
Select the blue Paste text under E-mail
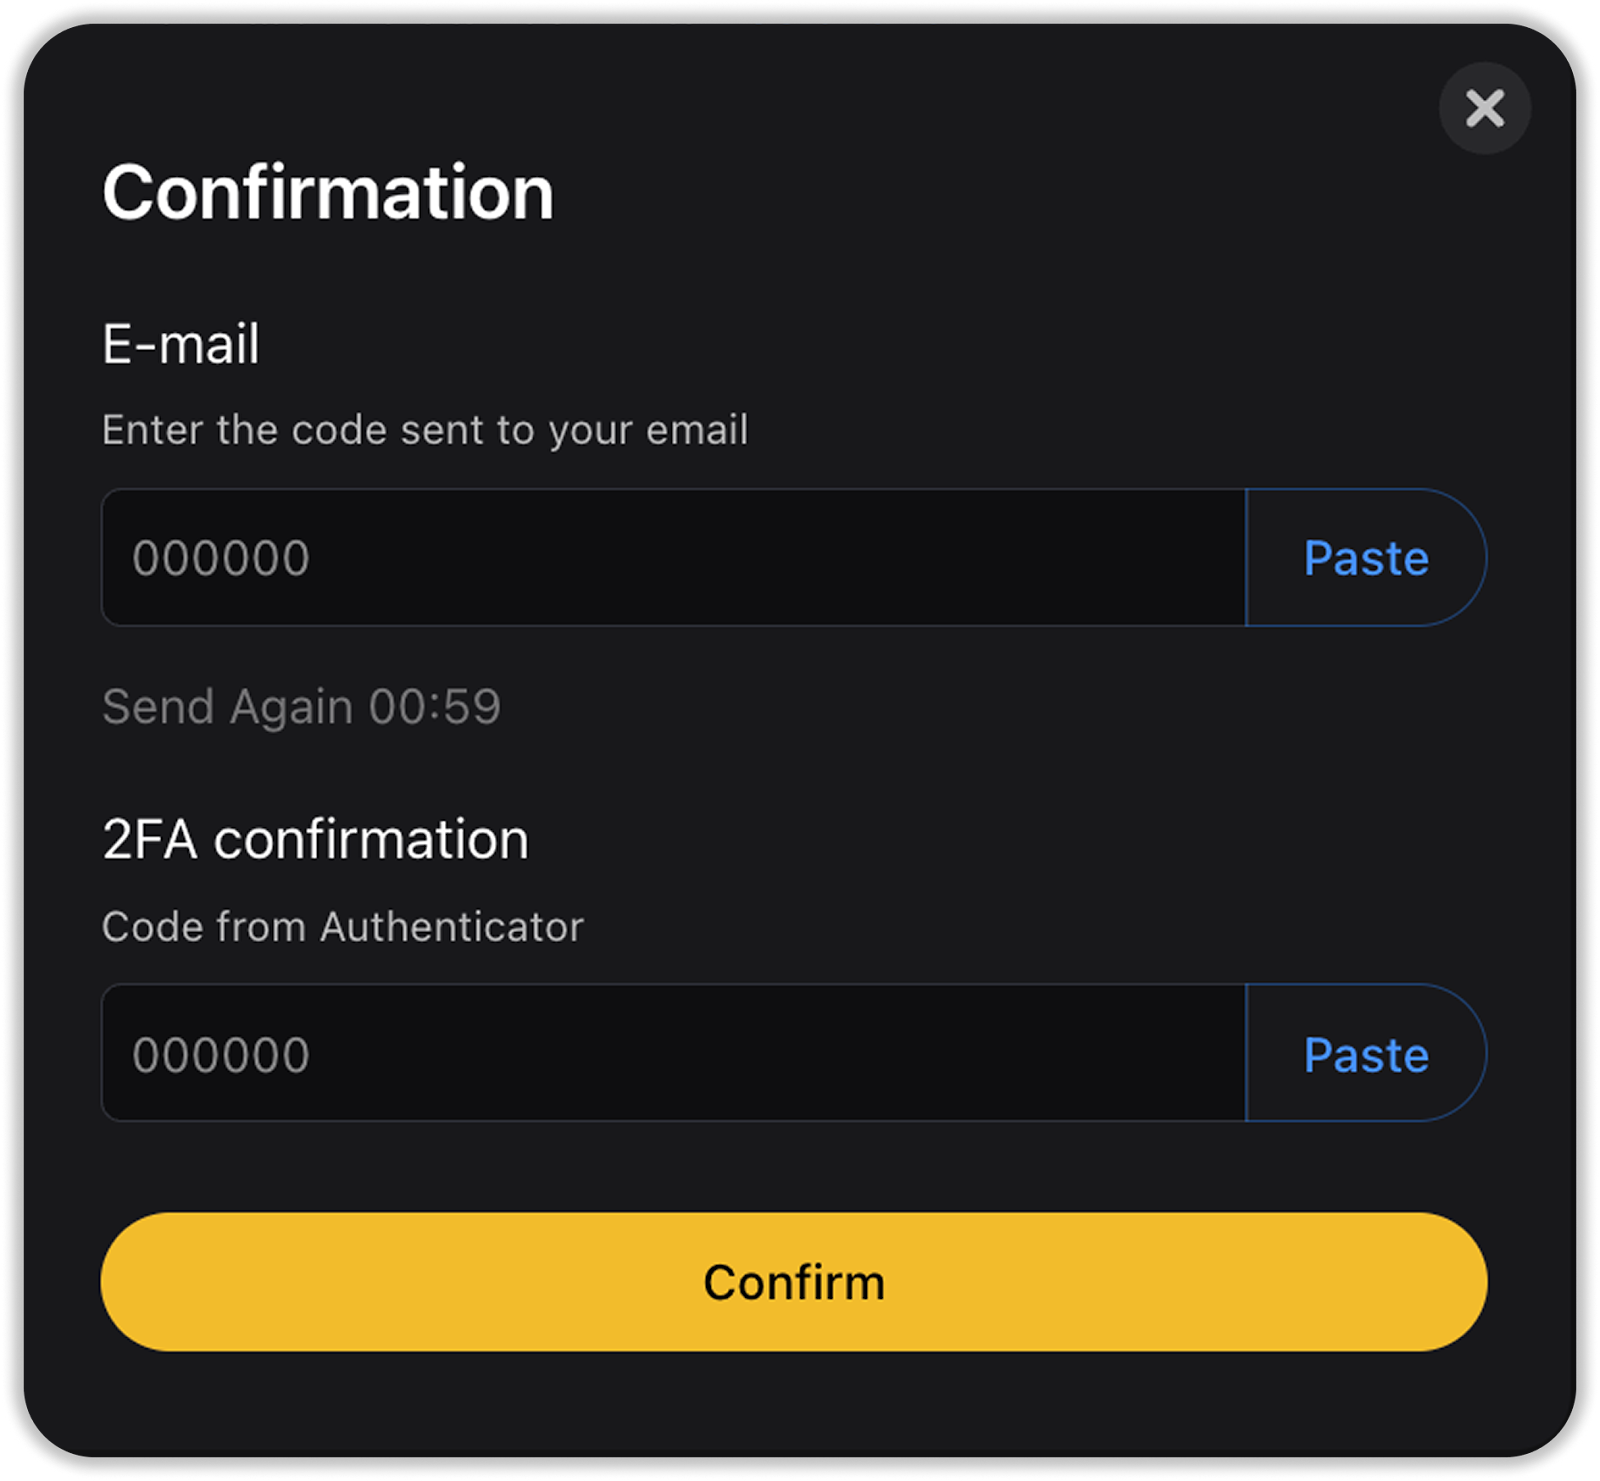tap(1366, 558)
